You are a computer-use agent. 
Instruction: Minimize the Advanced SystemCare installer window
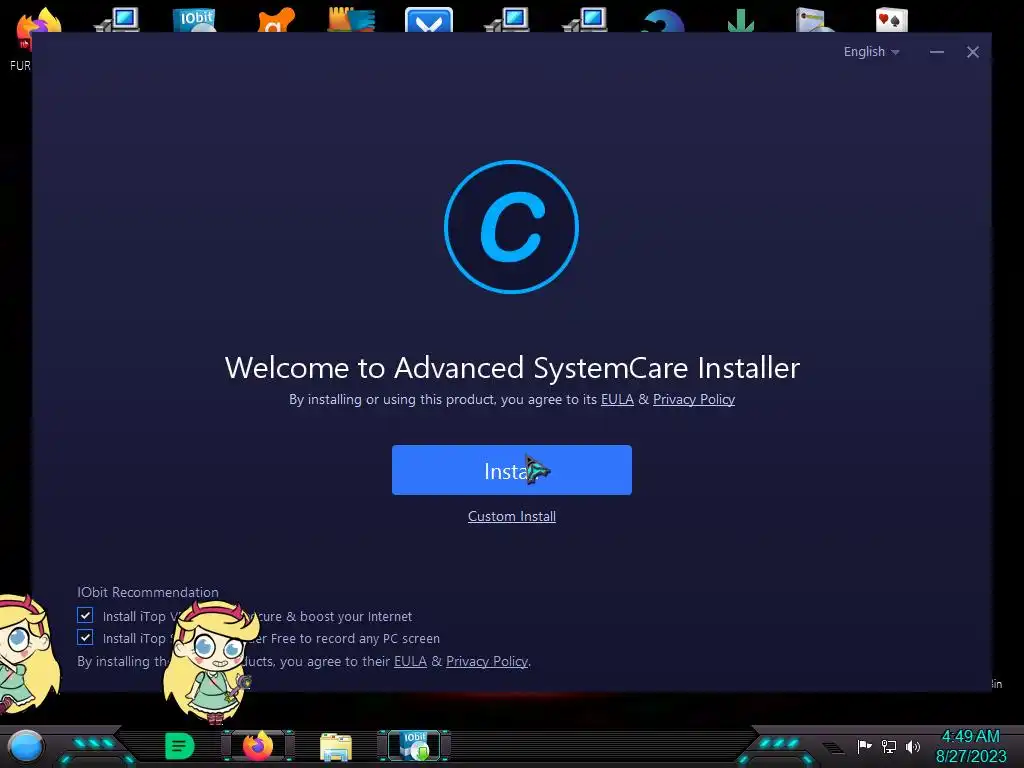point(936,52)
